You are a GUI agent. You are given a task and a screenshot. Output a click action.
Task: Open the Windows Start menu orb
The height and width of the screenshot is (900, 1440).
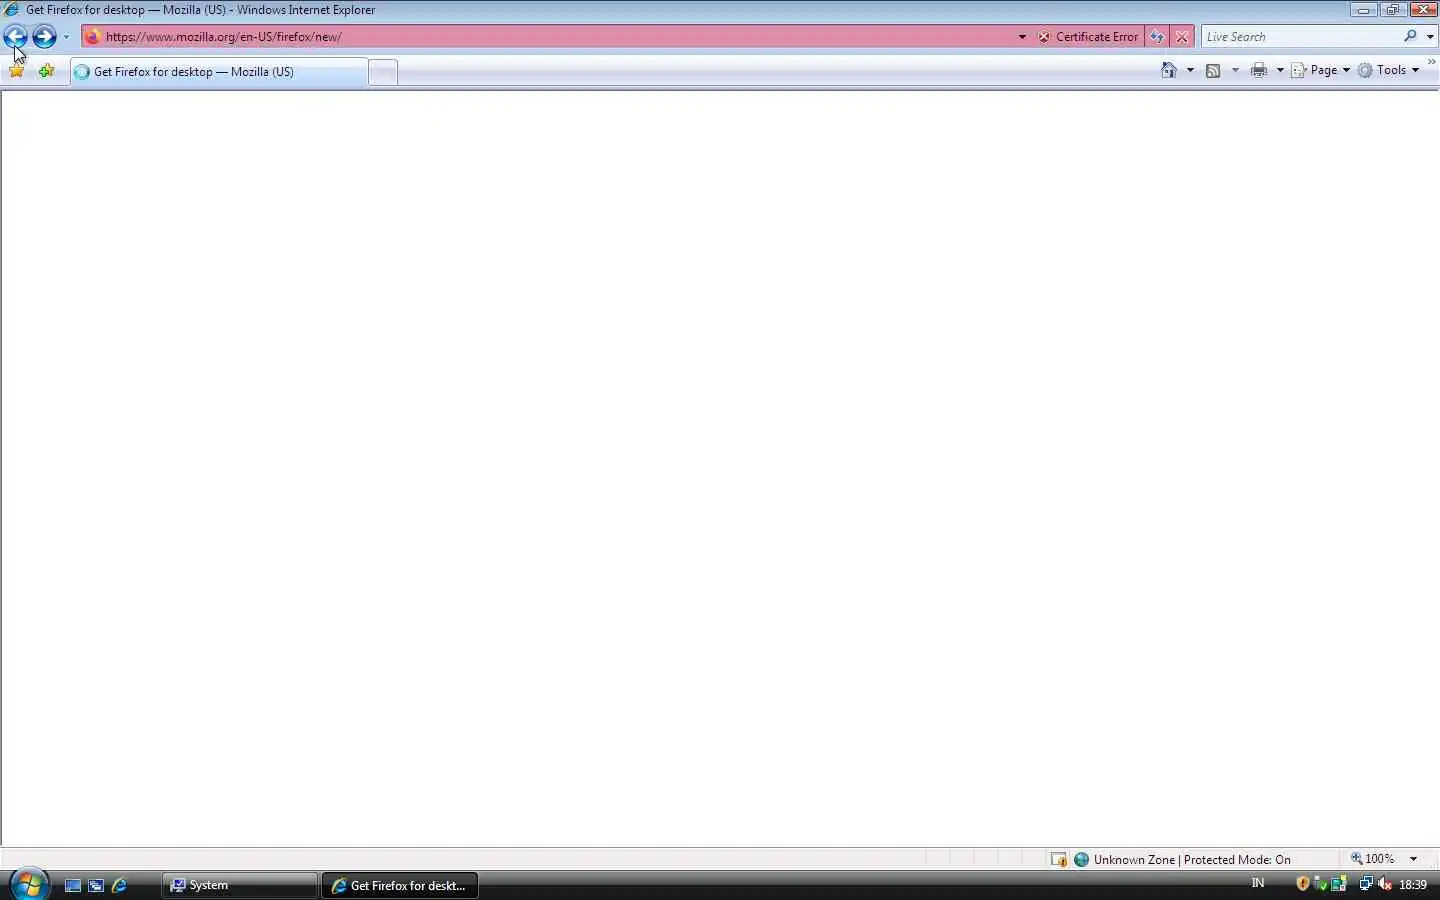click(x=28, y=884)
